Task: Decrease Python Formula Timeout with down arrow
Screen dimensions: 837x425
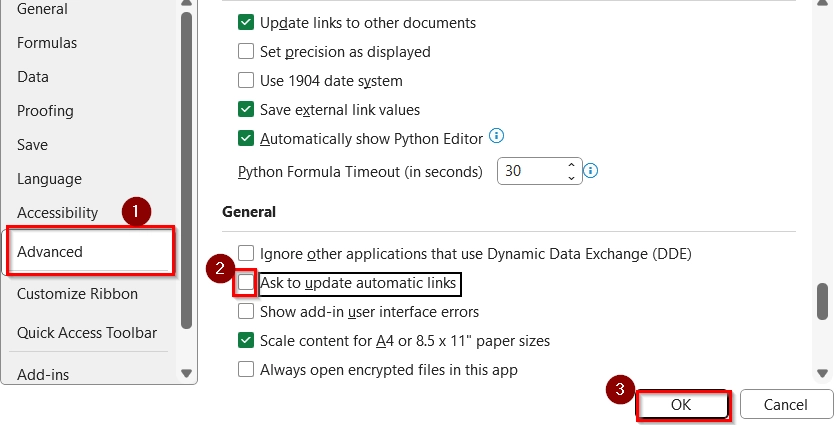Action: click(571, 178)
